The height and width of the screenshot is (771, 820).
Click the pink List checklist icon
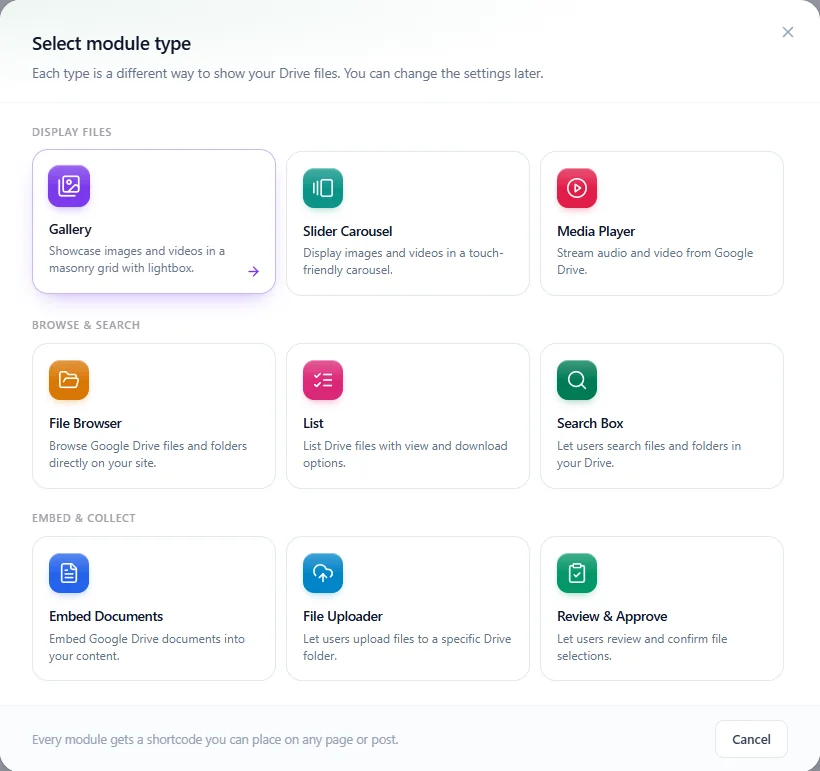[x=323, y=380]
